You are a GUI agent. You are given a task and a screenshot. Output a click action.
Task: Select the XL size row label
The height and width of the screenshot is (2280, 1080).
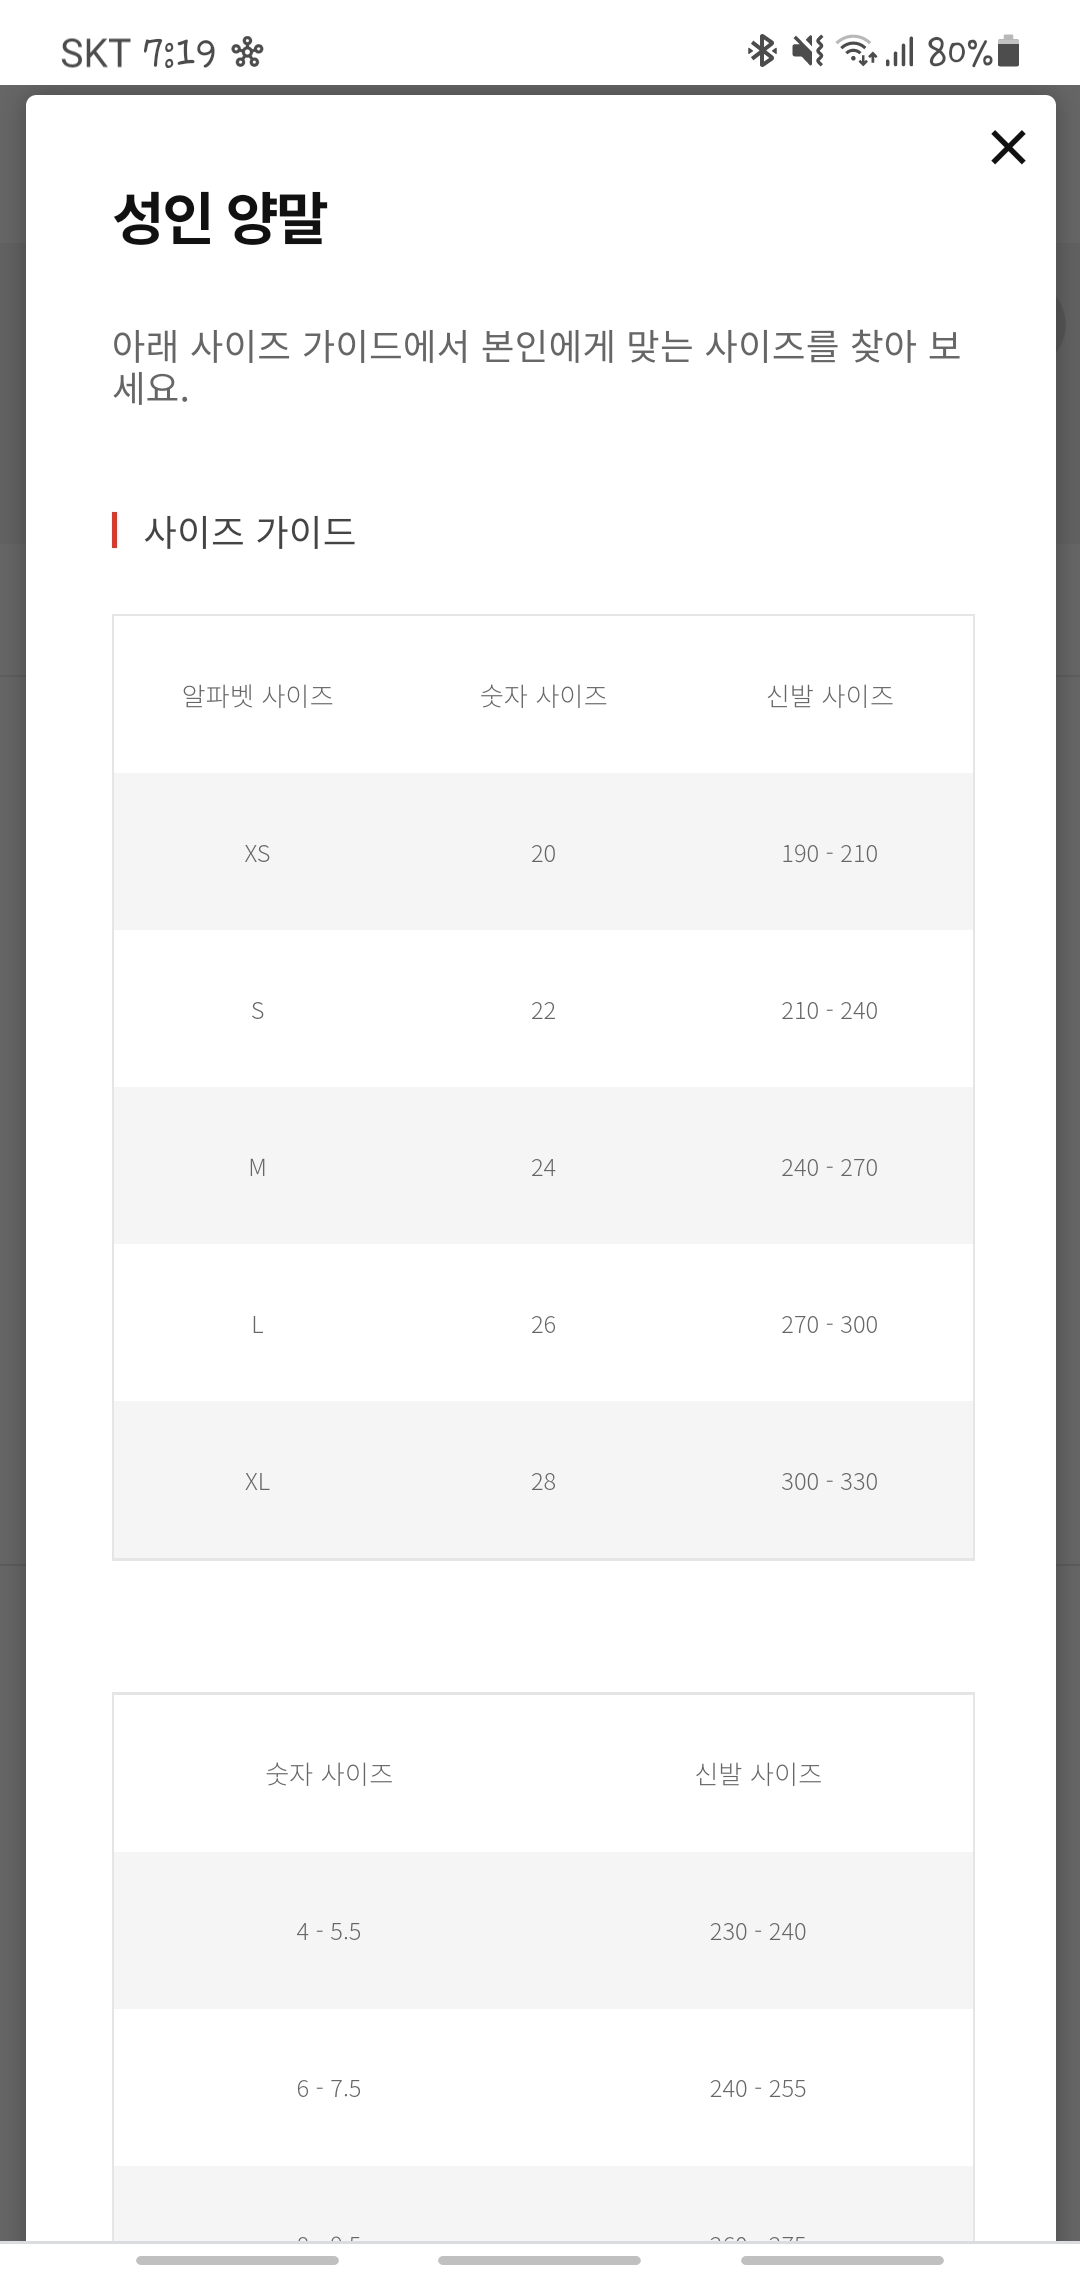pyautogui.click(x=257, y=1481)
